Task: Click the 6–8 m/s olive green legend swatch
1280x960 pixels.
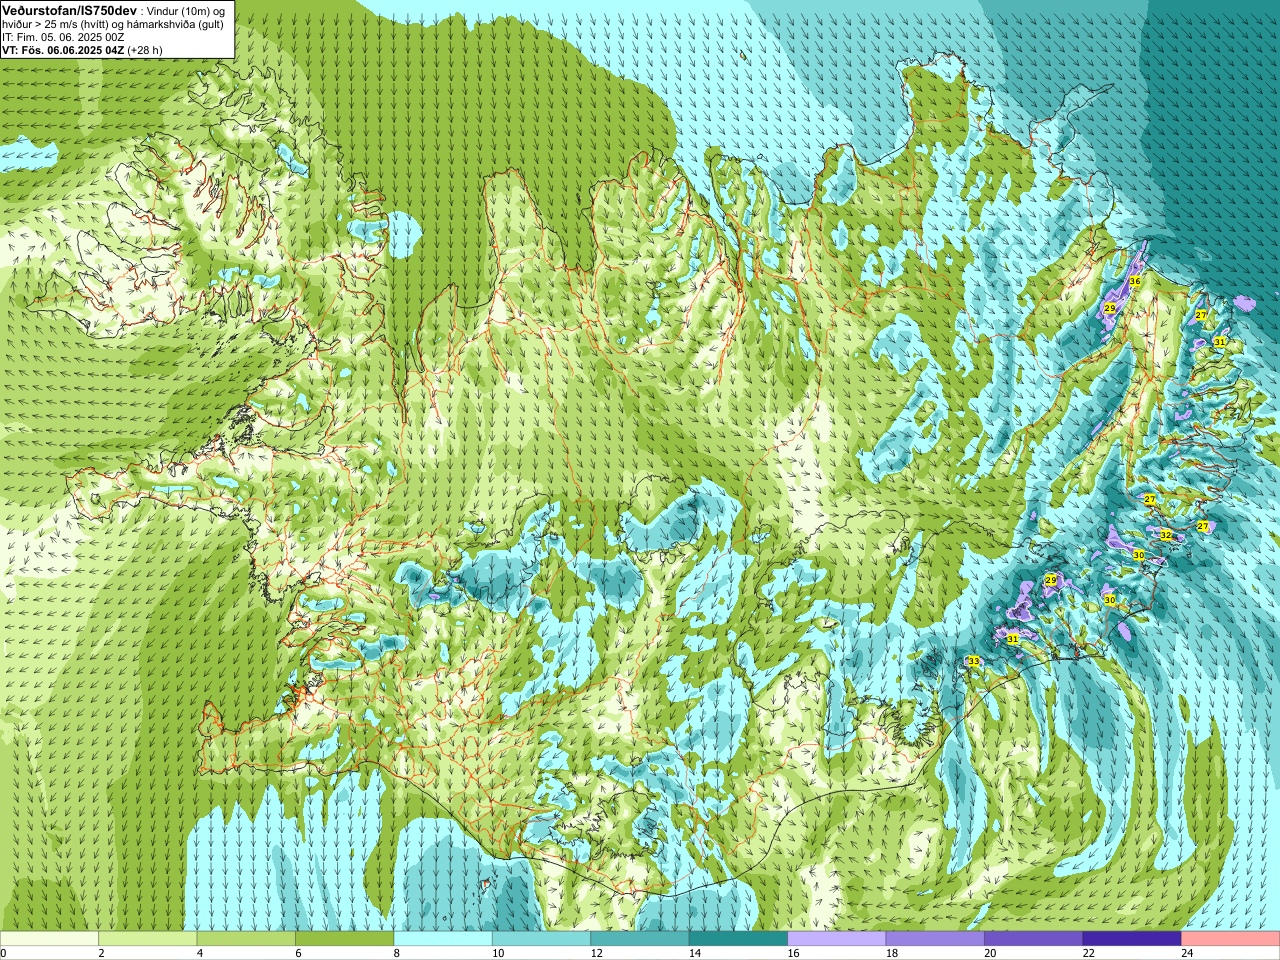Action: tap(344, 939)
